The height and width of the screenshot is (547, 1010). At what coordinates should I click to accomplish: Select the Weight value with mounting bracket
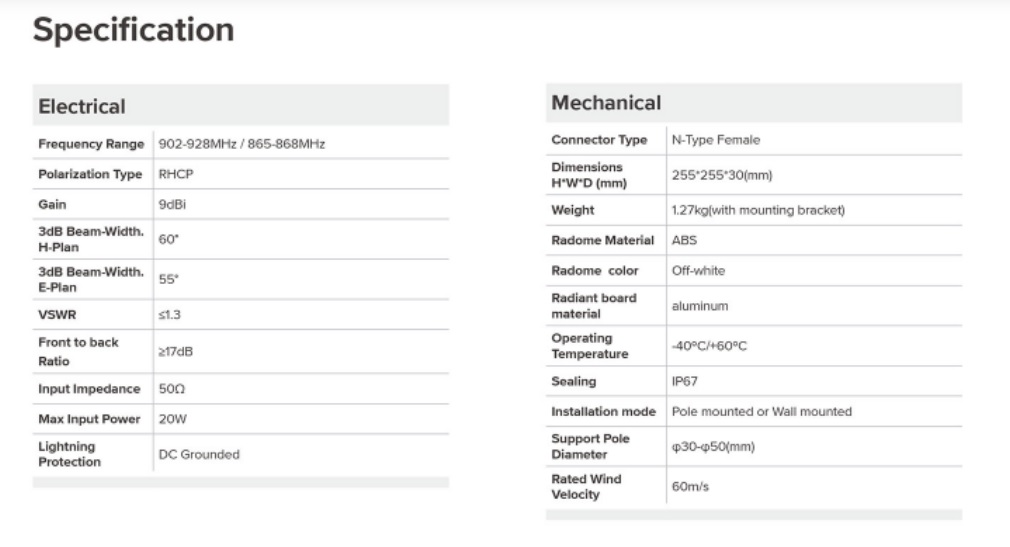759,211
